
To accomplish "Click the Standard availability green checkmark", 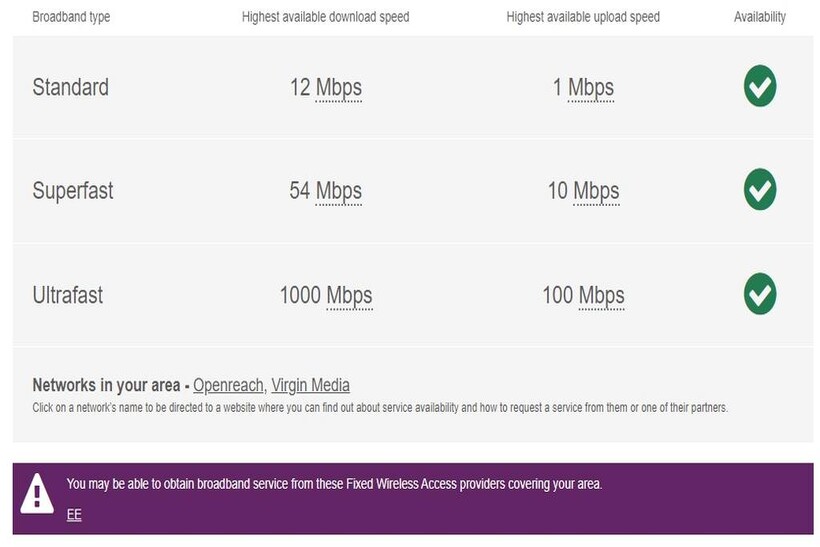I will click(x=760, y=87).
